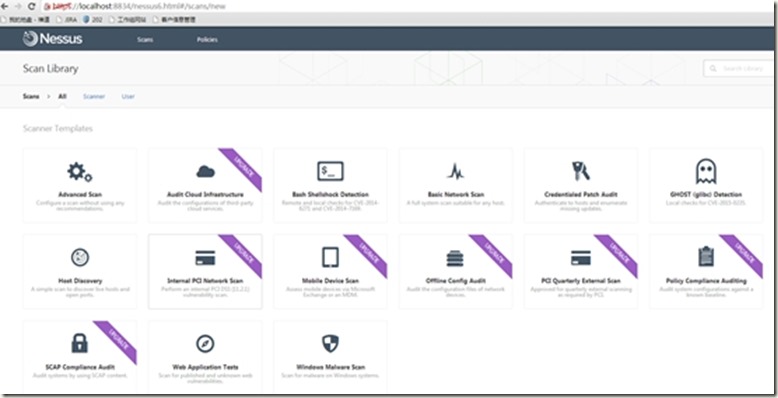Open the JIRA bookmark
Image resolution: width=778 pixels, height=398 pixels.
pos(66,20)
